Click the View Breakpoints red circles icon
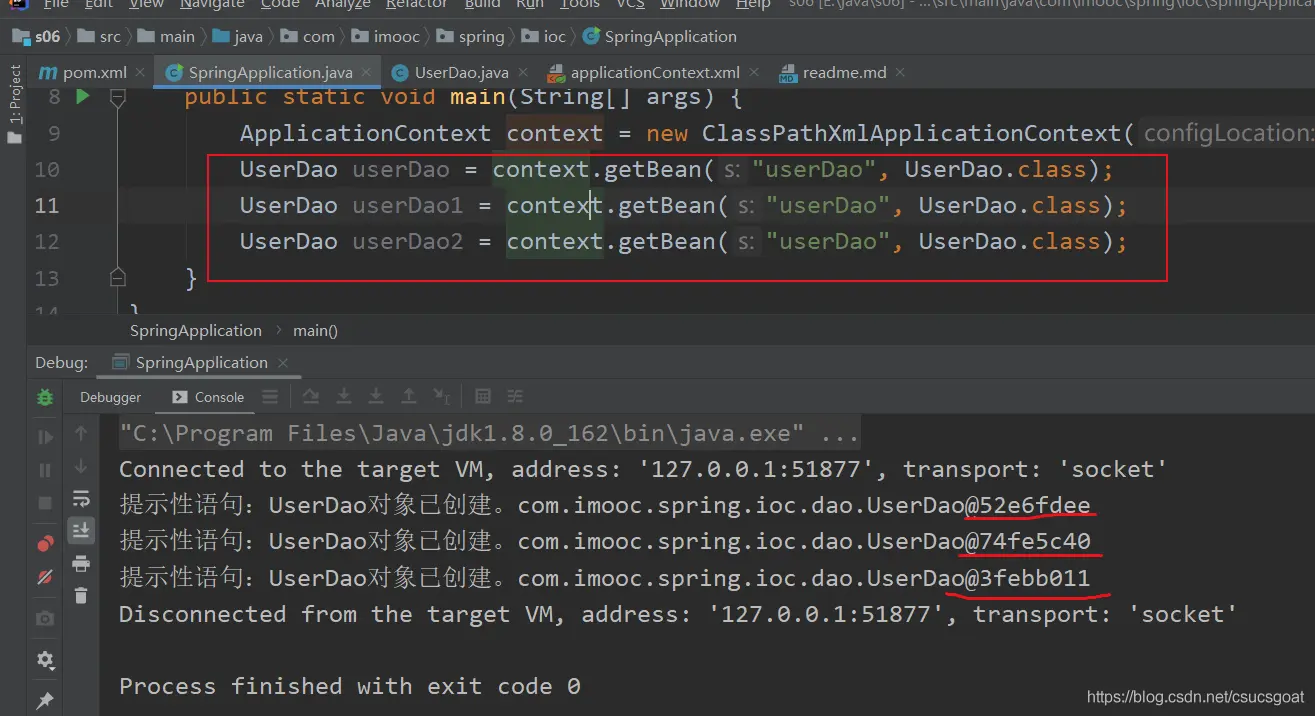Viewport: 1315px width, 716px height. coord(45,543)
